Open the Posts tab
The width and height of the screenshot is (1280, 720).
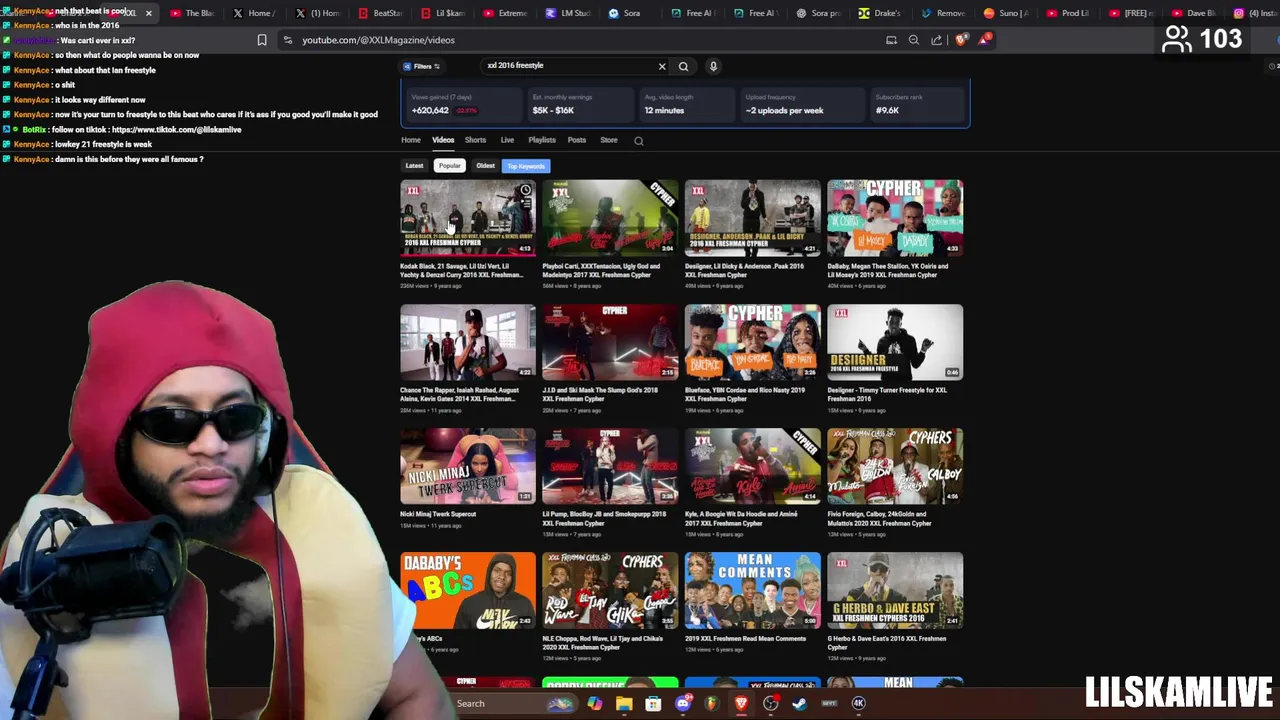(577, 140)
